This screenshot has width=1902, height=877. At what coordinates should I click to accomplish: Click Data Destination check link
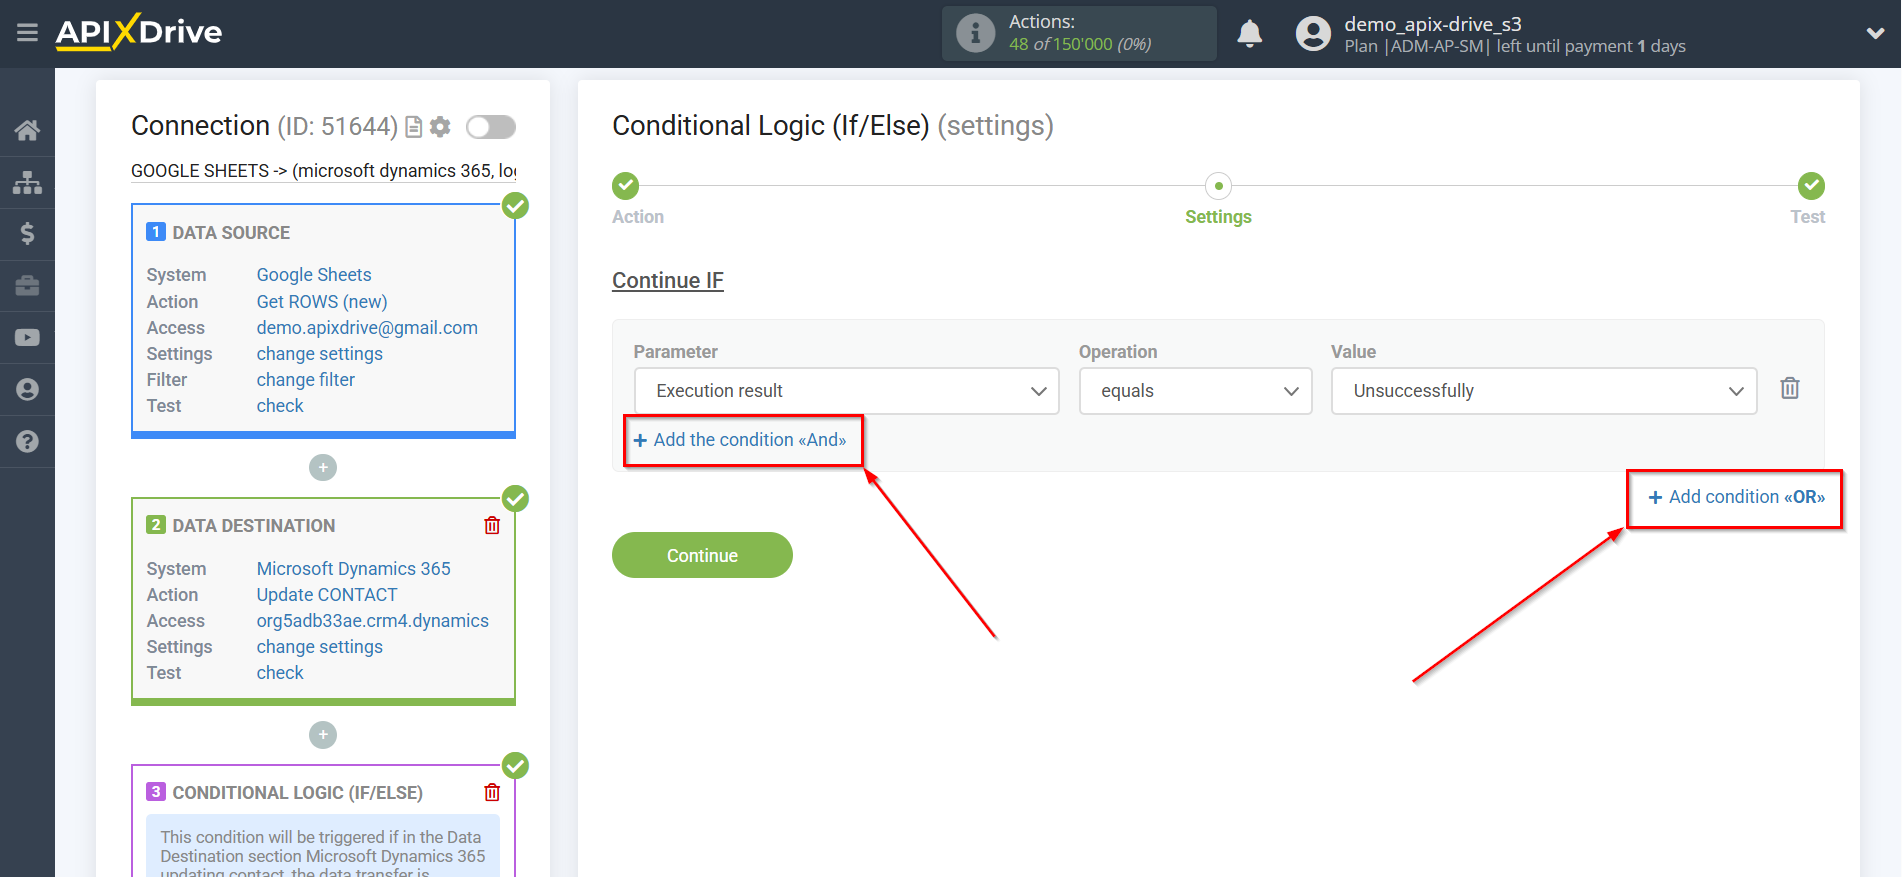[280, 672]
